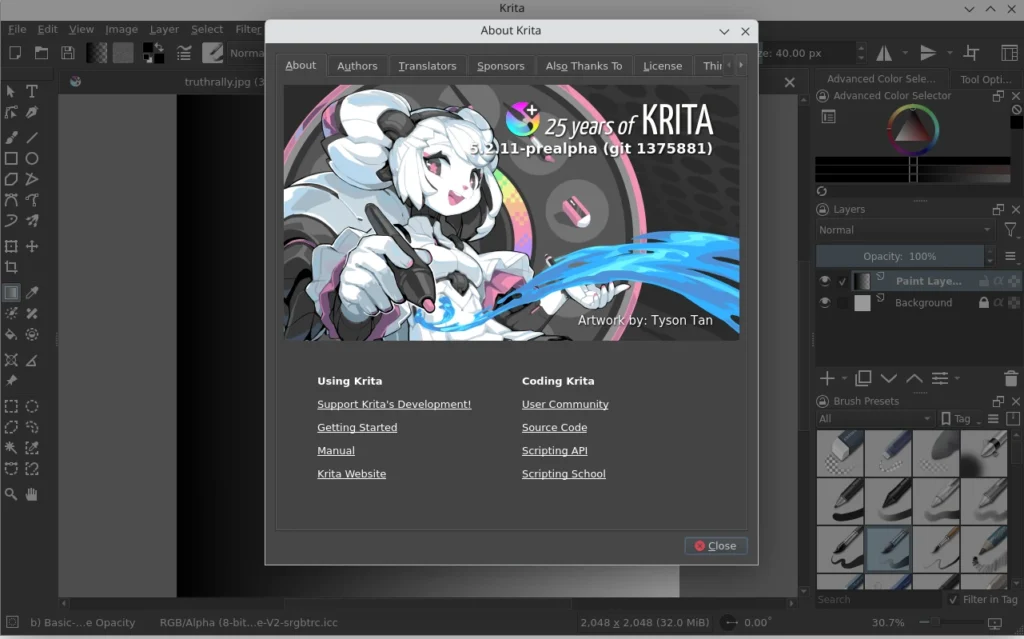Toggle lock on the Paint Layer
This screenshot has height=639, width=1024.
click(x=983, y=281)
